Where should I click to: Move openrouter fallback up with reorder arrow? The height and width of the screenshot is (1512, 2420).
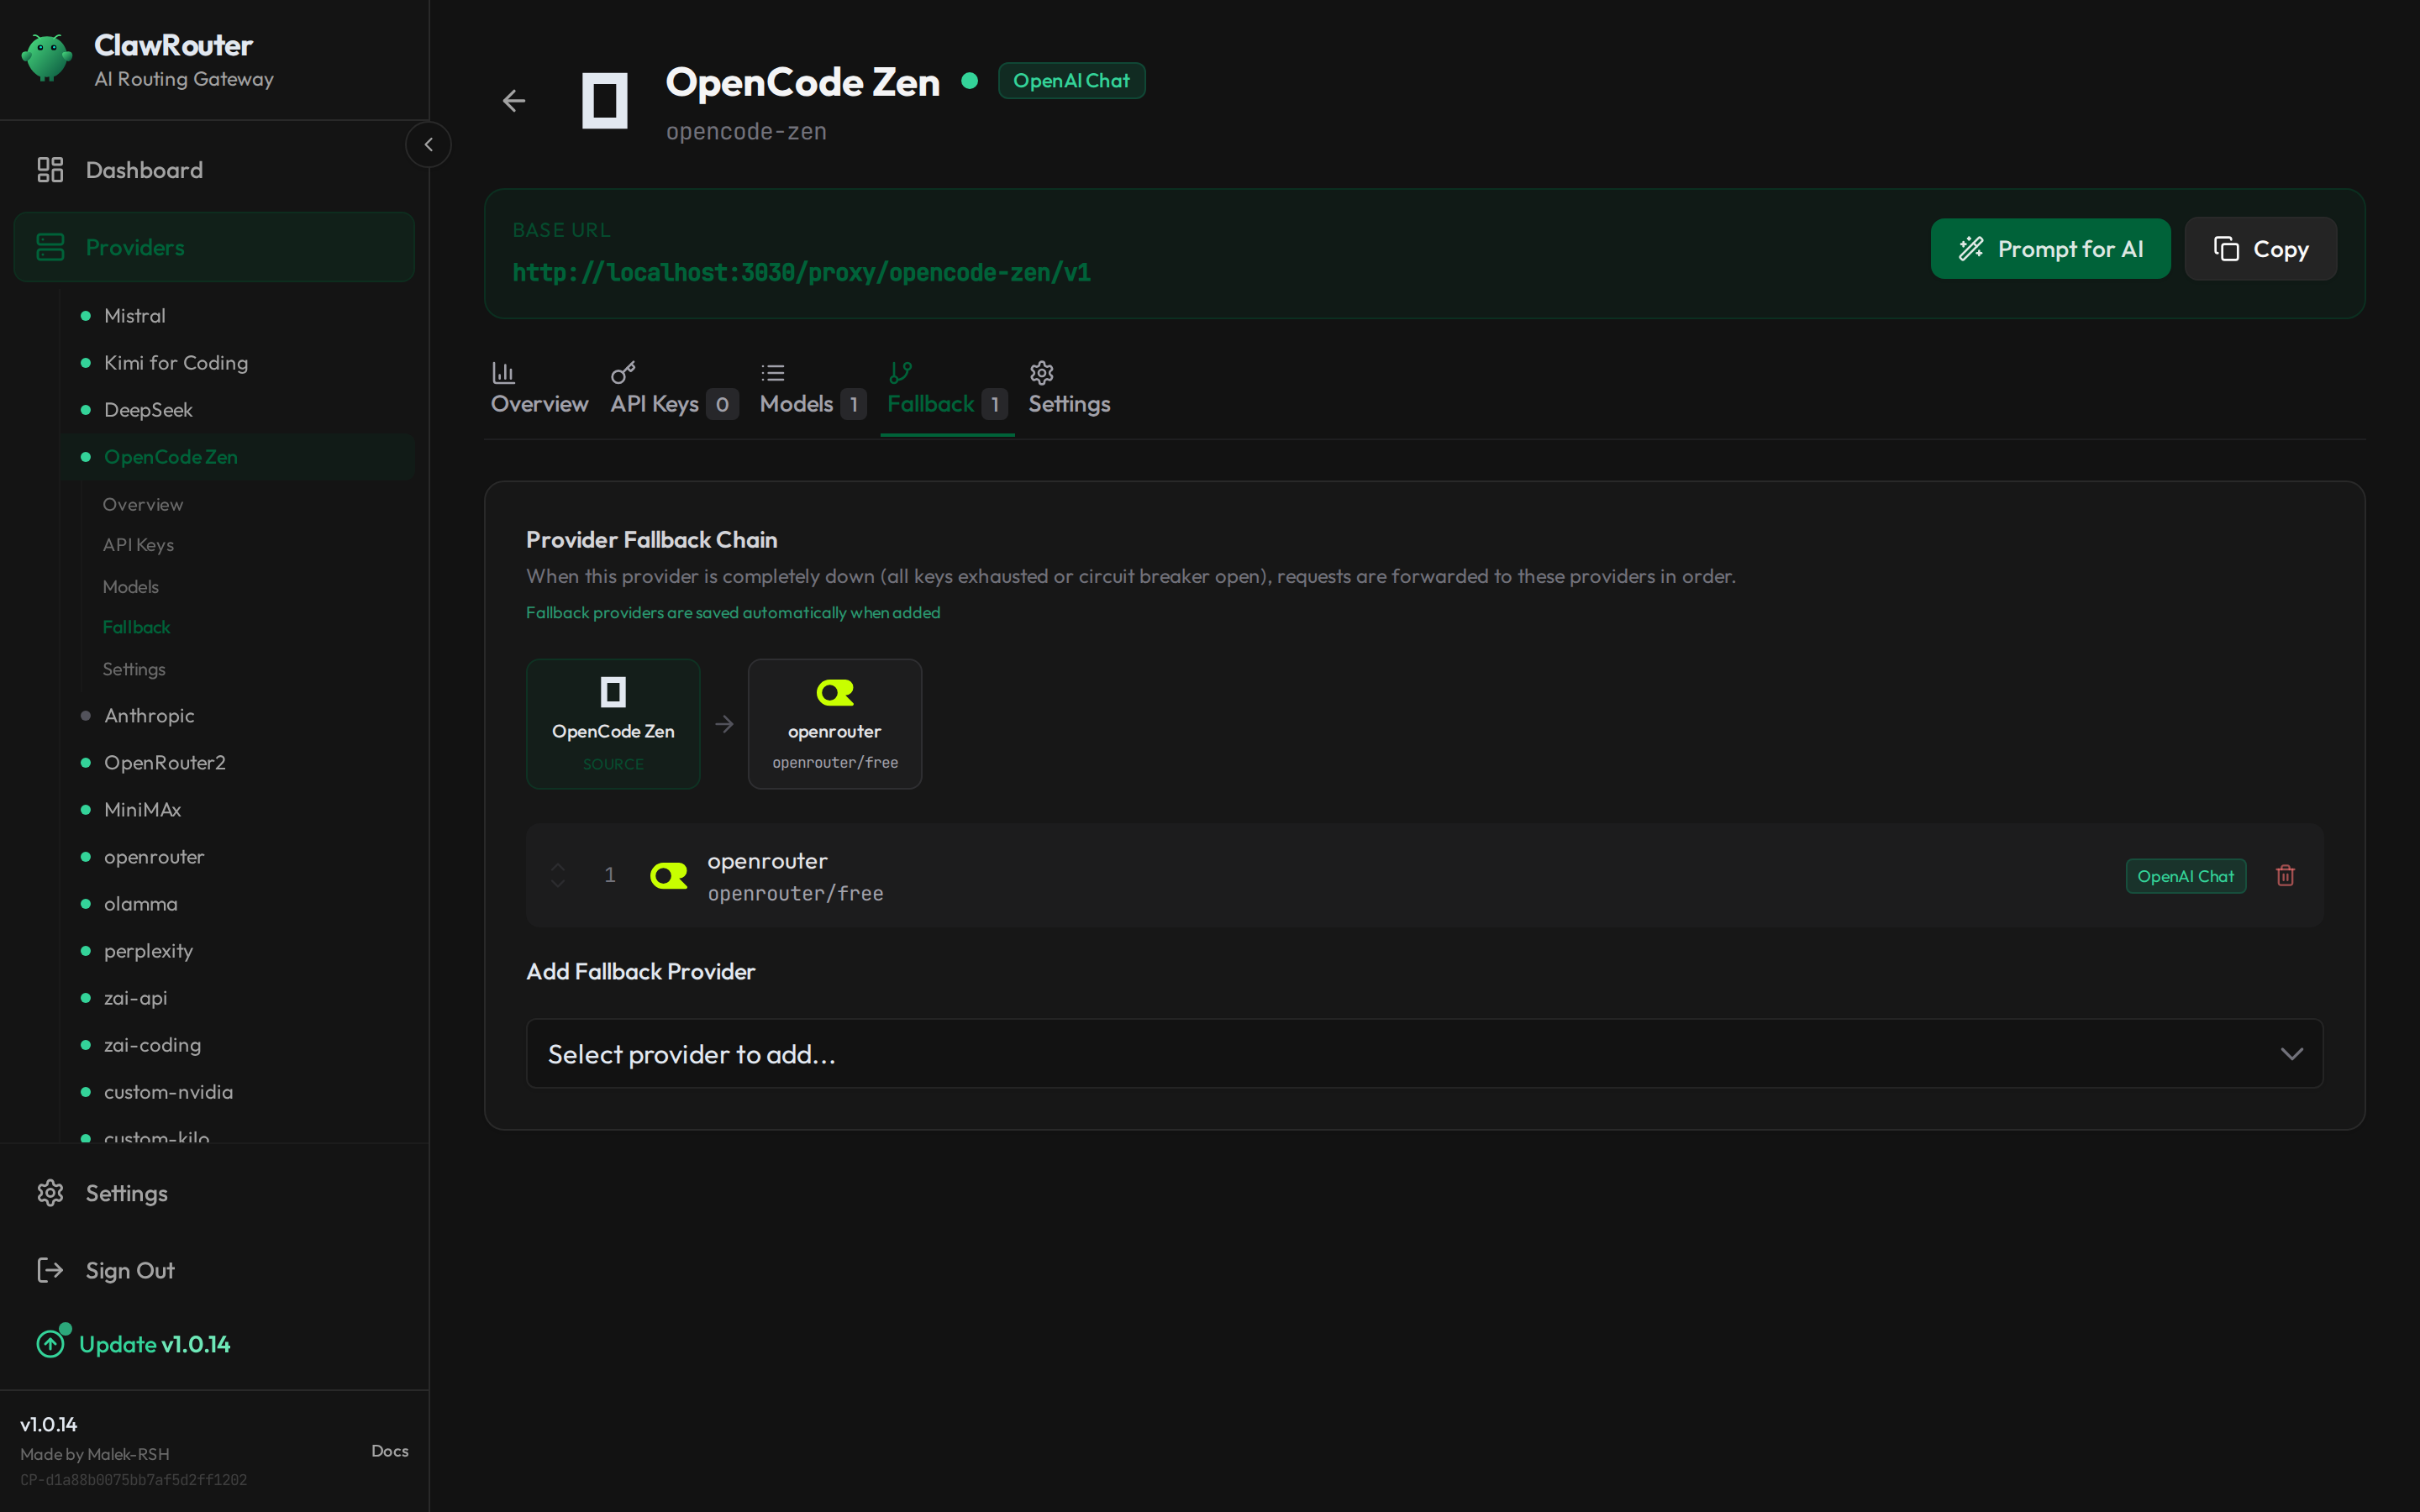tap(558, 867)
